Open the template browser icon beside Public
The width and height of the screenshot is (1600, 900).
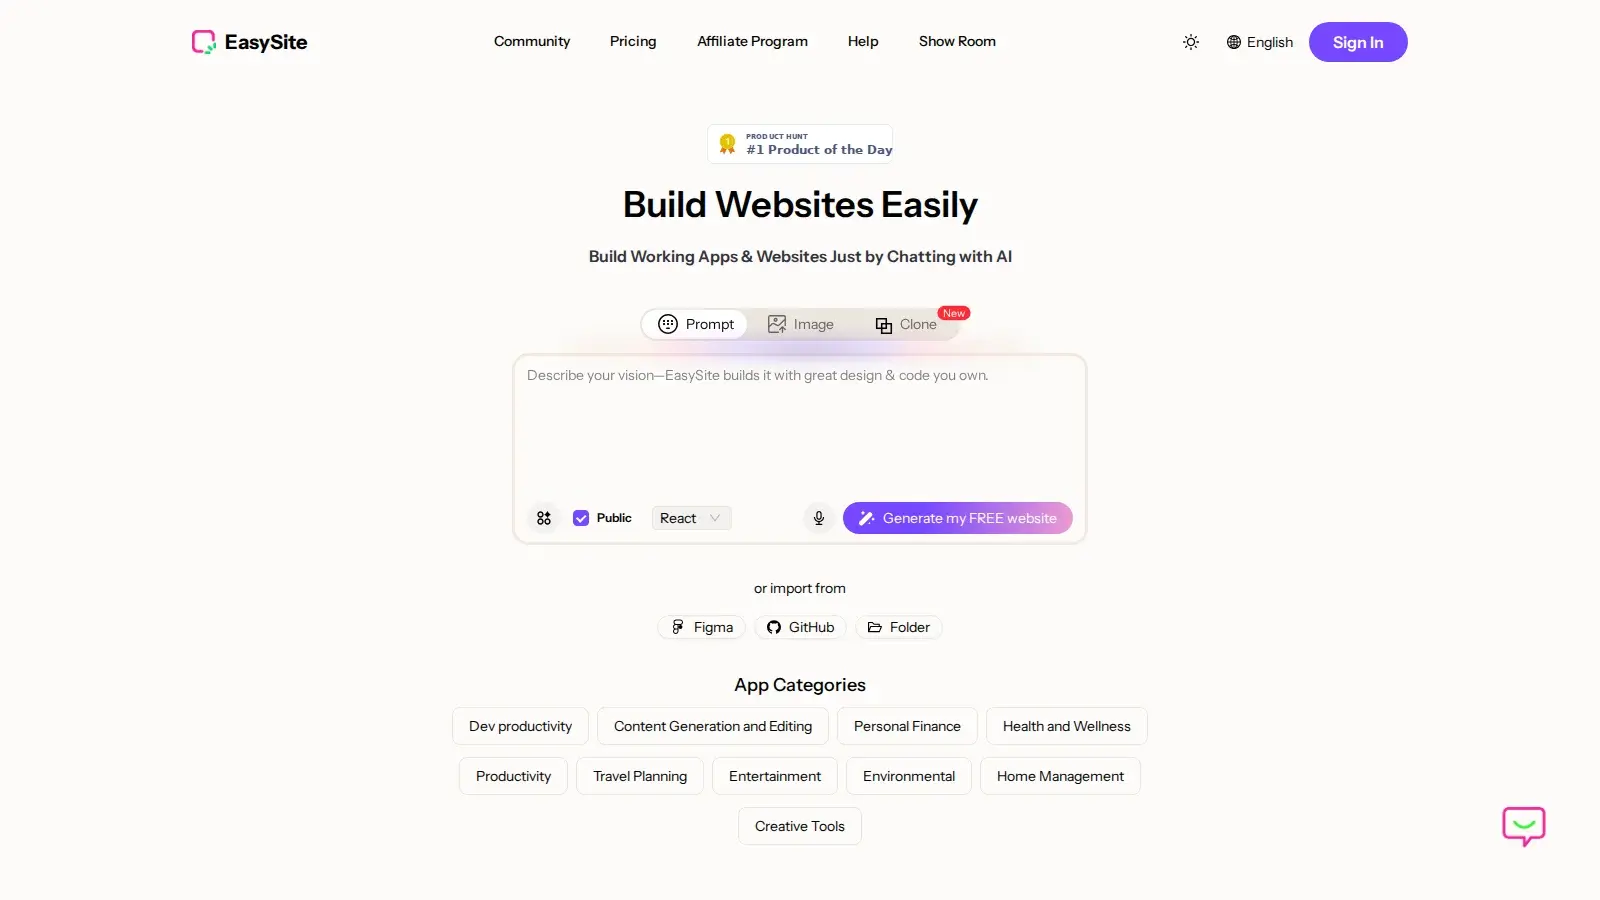click(x=543, y=518)
